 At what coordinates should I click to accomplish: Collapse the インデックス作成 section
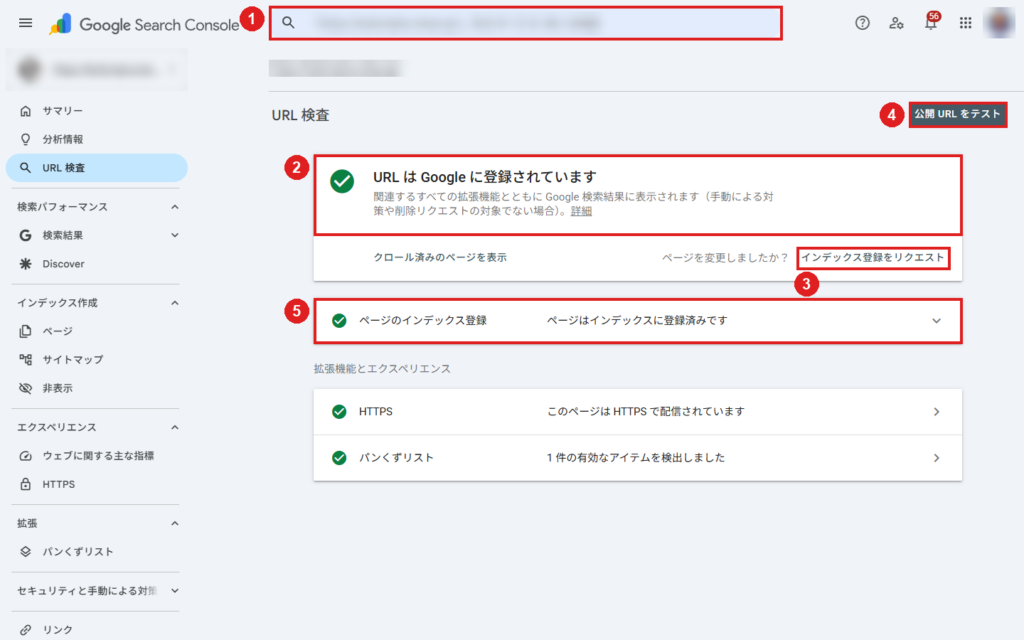174,303
